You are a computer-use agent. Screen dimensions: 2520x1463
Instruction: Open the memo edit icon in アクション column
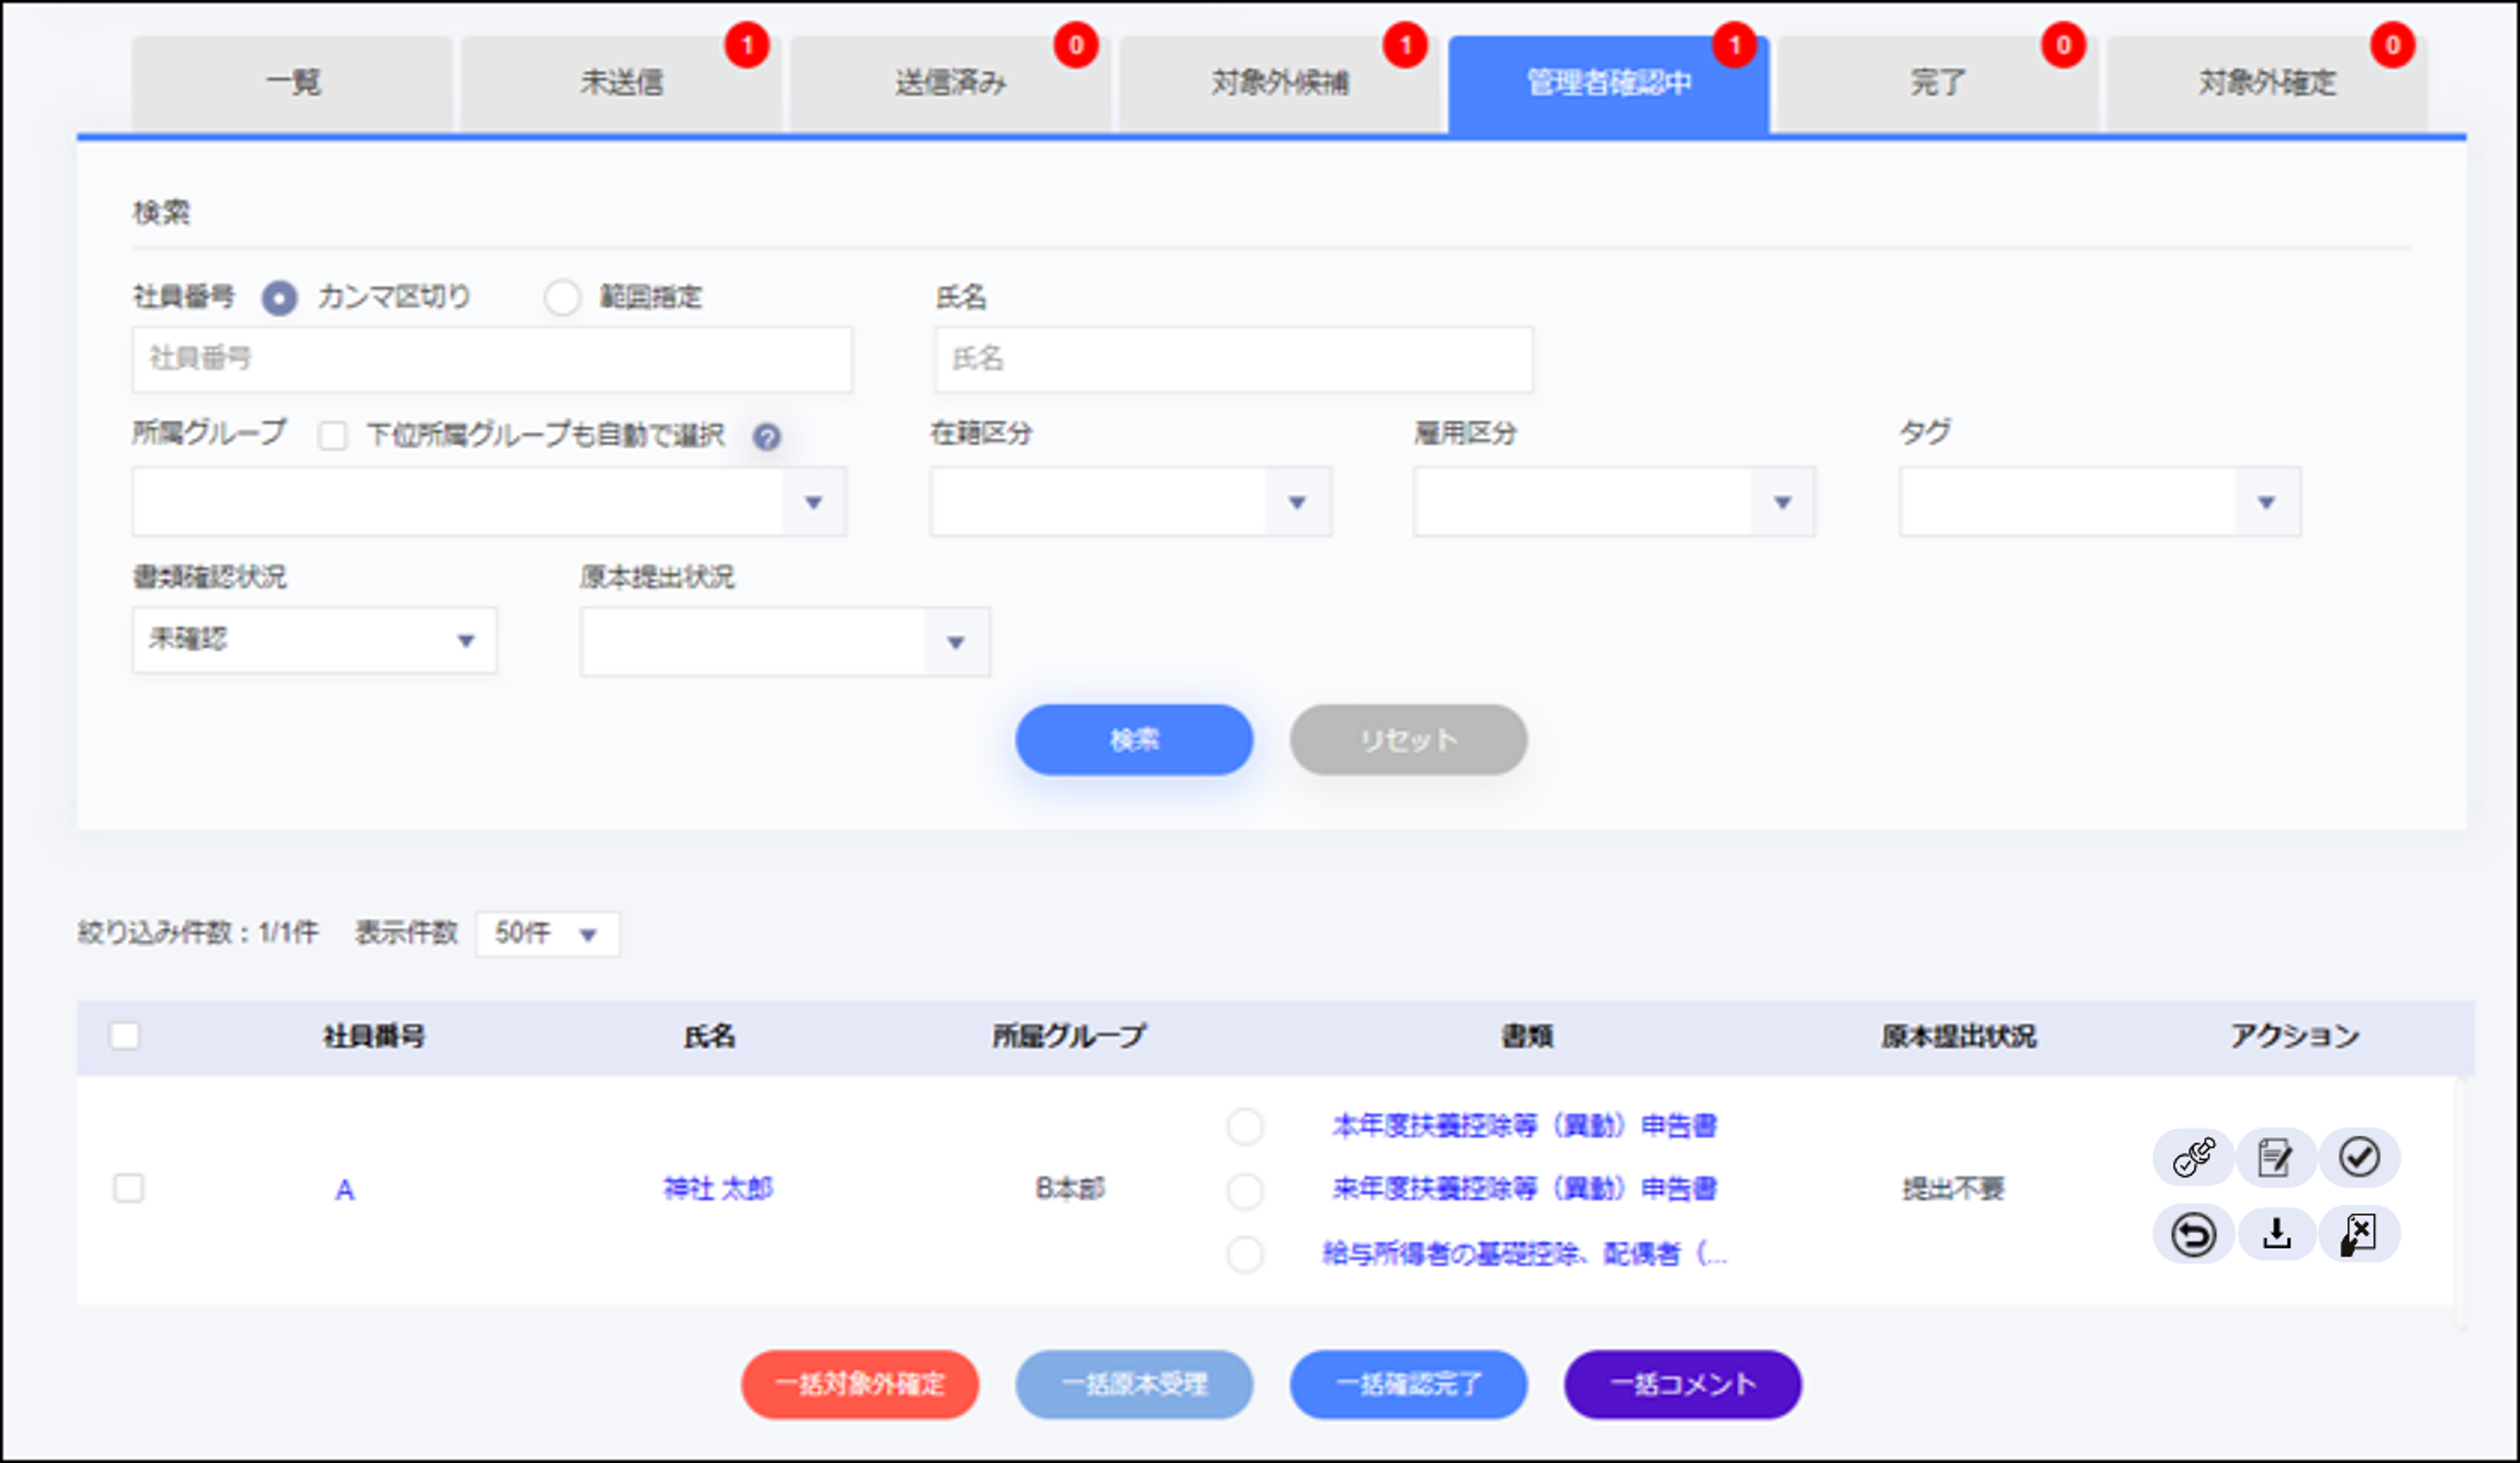coord(2276,1157)
